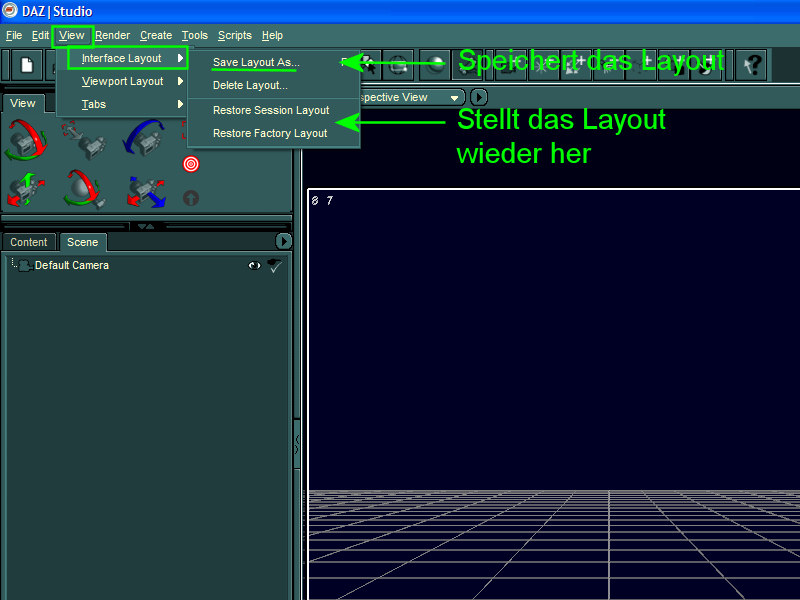Click the View menu

(71, 36)
